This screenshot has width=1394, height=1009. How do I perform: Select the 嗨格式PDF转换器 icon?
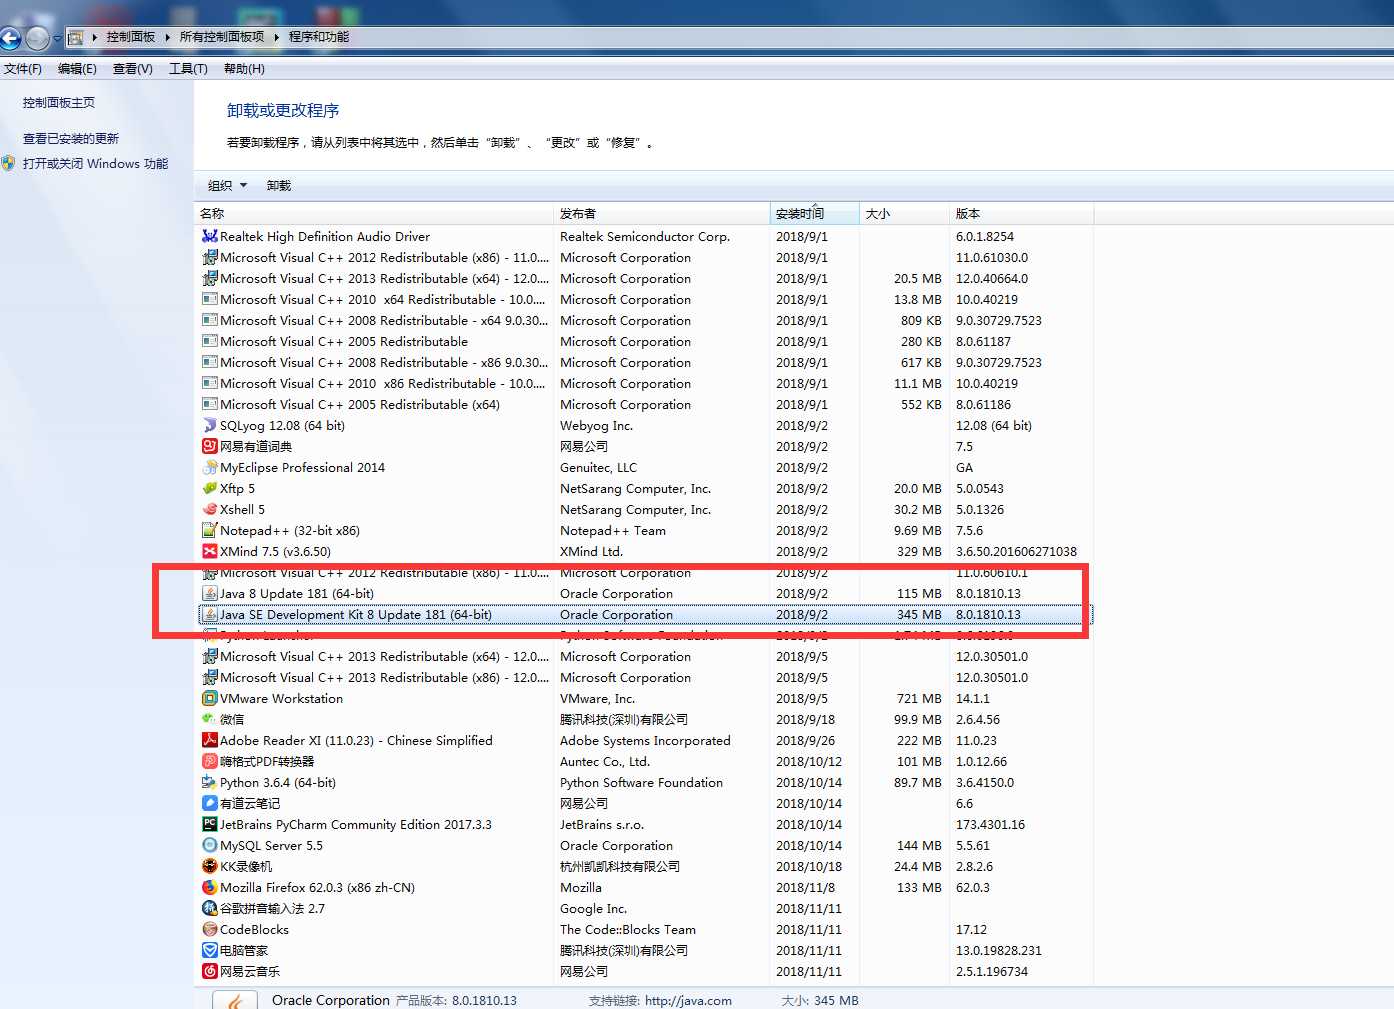tap(210, 761)
